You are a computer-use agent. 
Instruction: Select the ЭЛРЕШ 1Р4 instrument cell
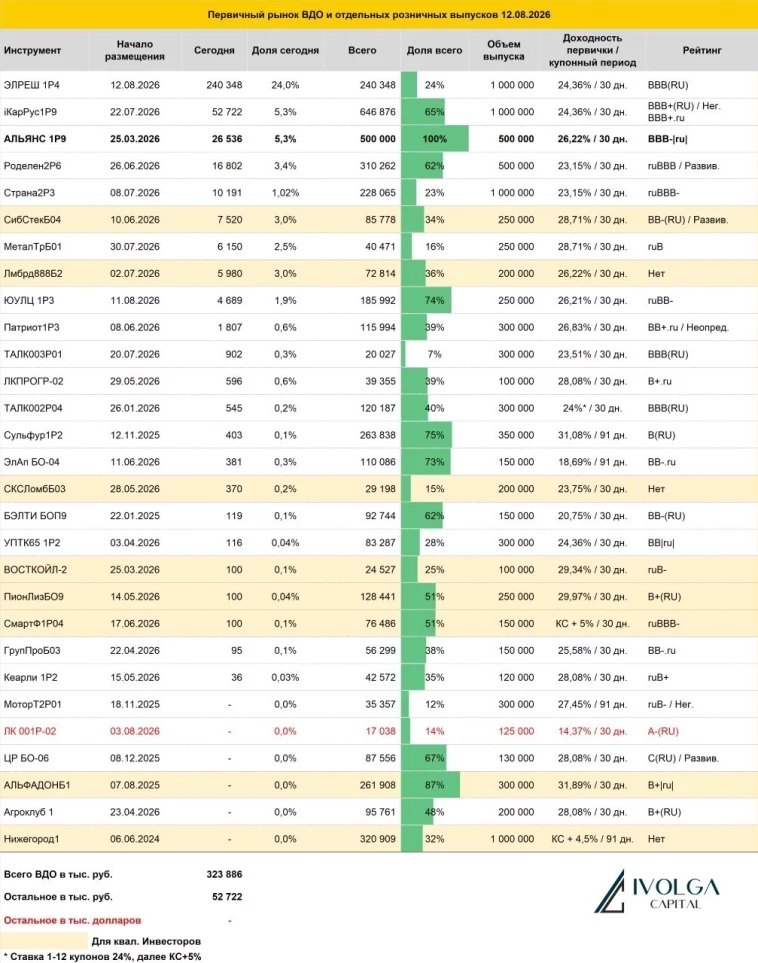[32, 85]
